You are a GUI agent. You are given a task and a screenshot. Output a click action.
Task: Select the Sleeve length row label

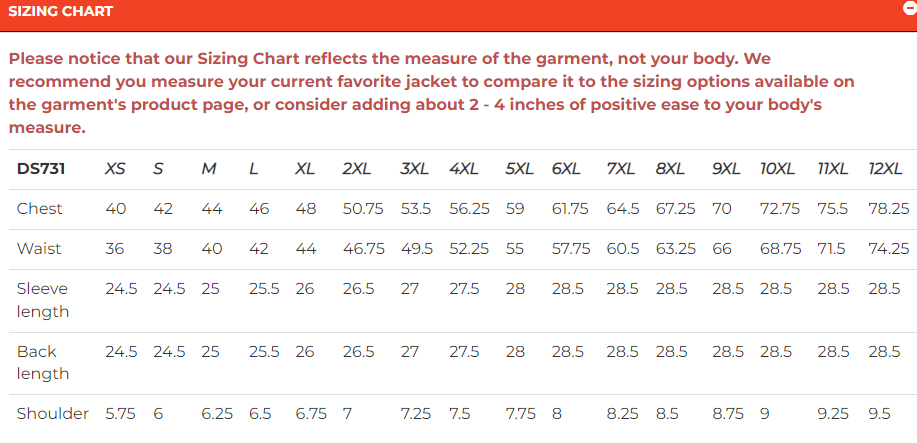pyautogui.click(x=43, y=300)
